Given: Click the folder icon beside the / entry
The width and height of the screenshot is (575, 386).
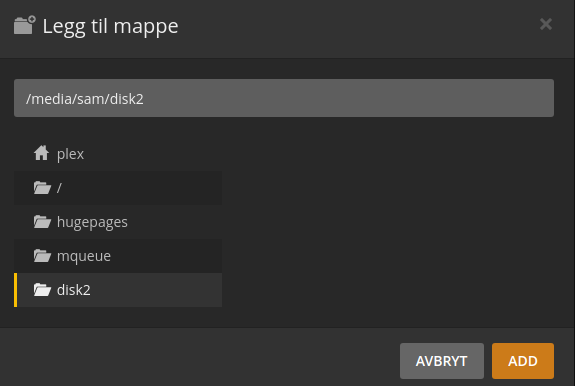Looking at the screenshot, I should click(42, 188).
